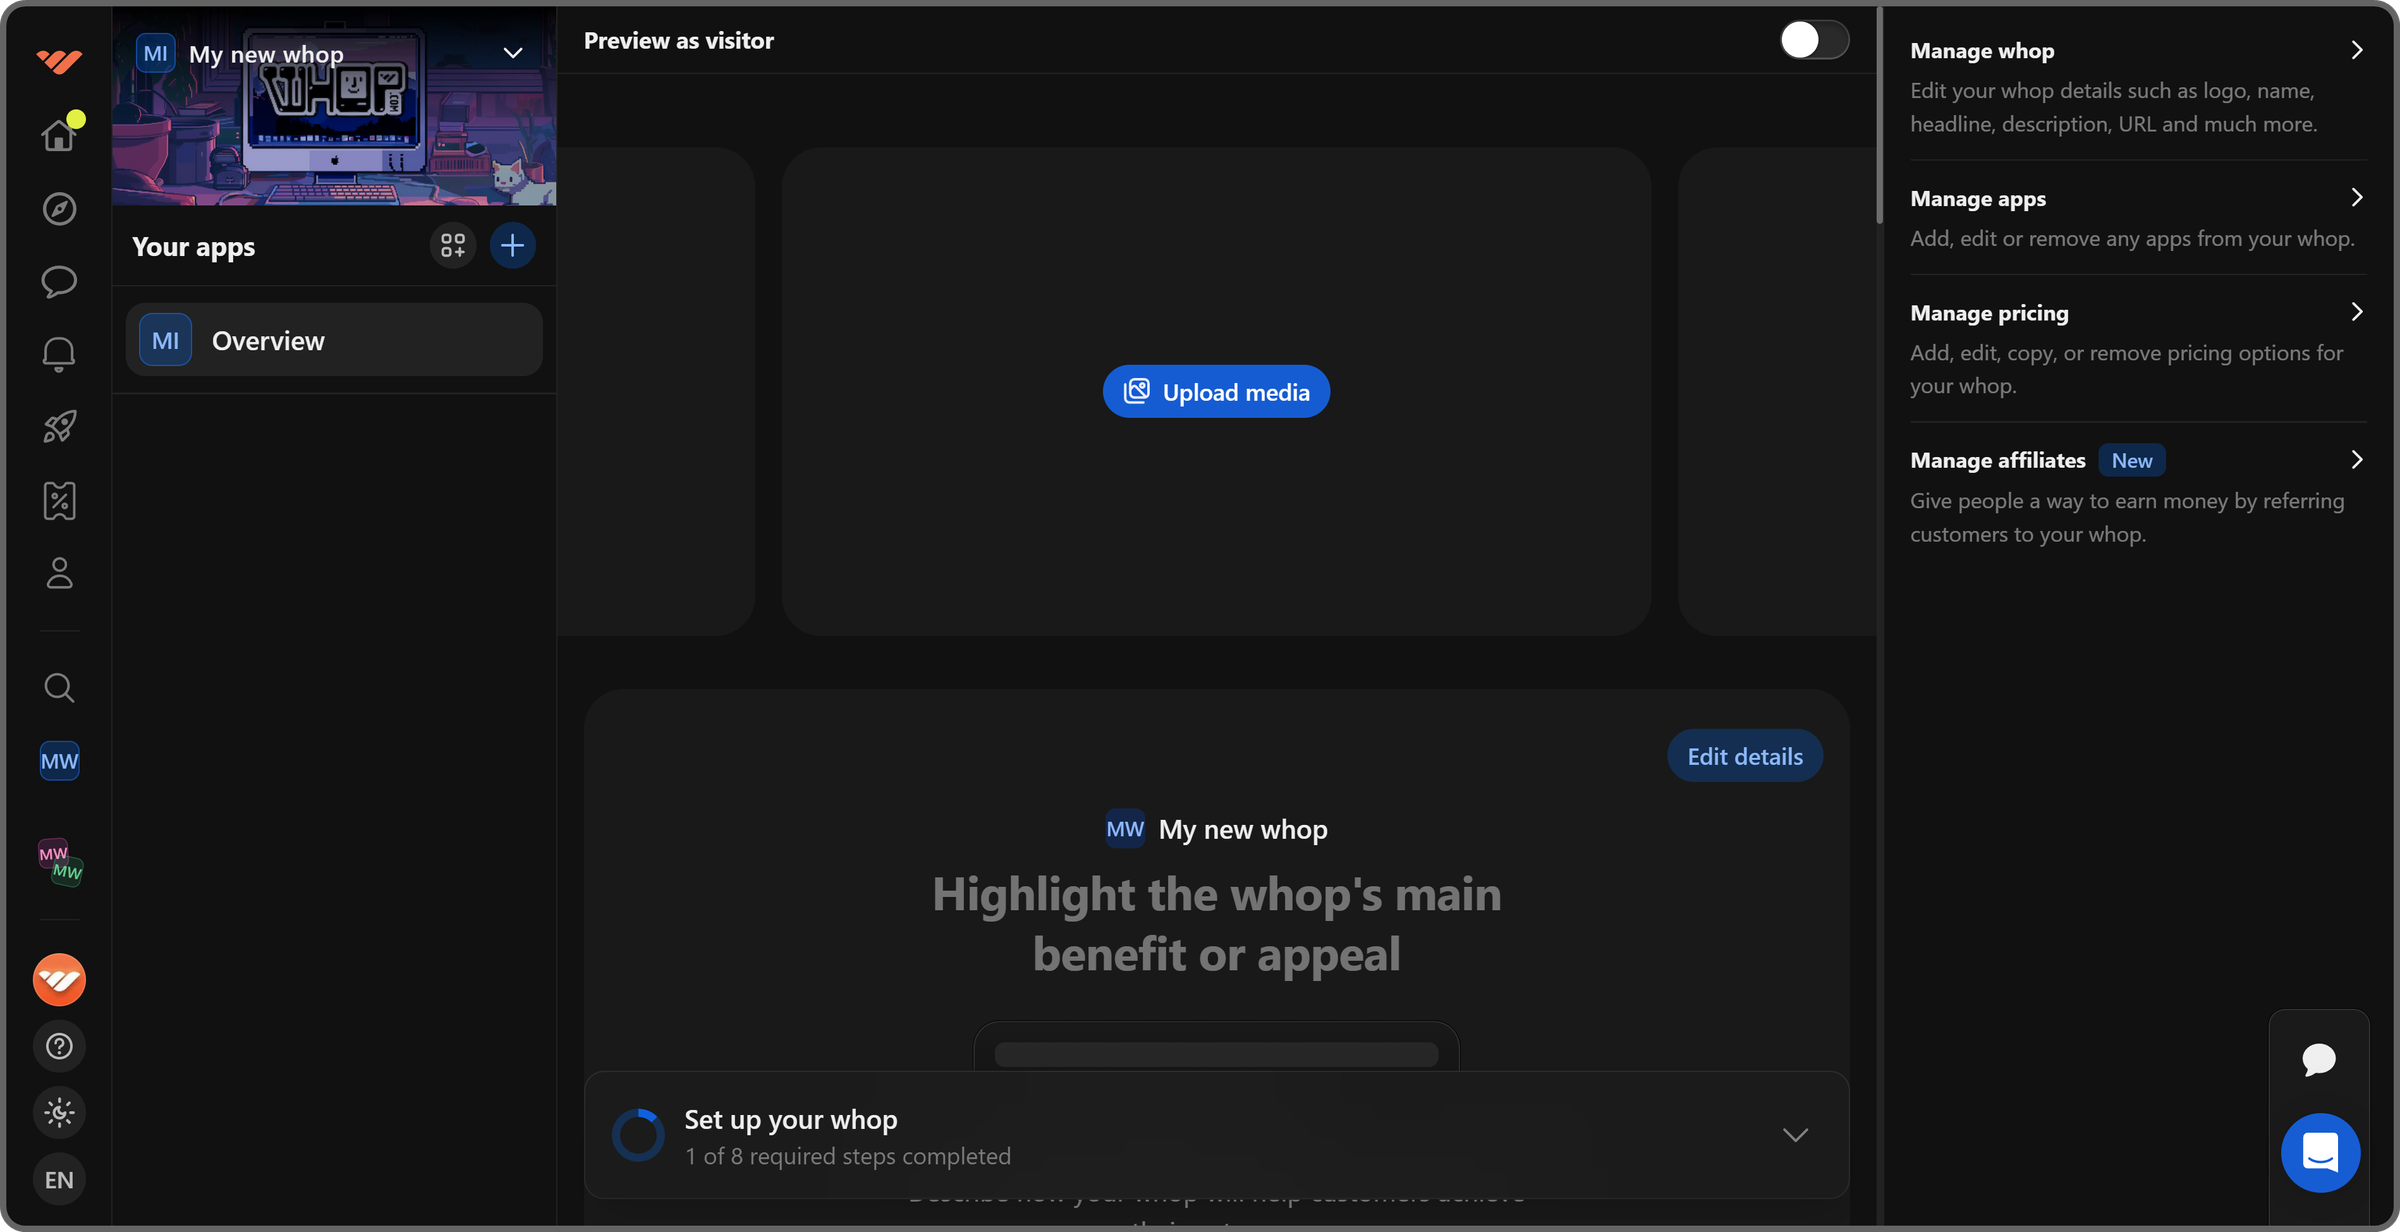This screenshot has width=2400, height=1232.
Task: Open the Discover compass icon
Action: click(59, 209)
